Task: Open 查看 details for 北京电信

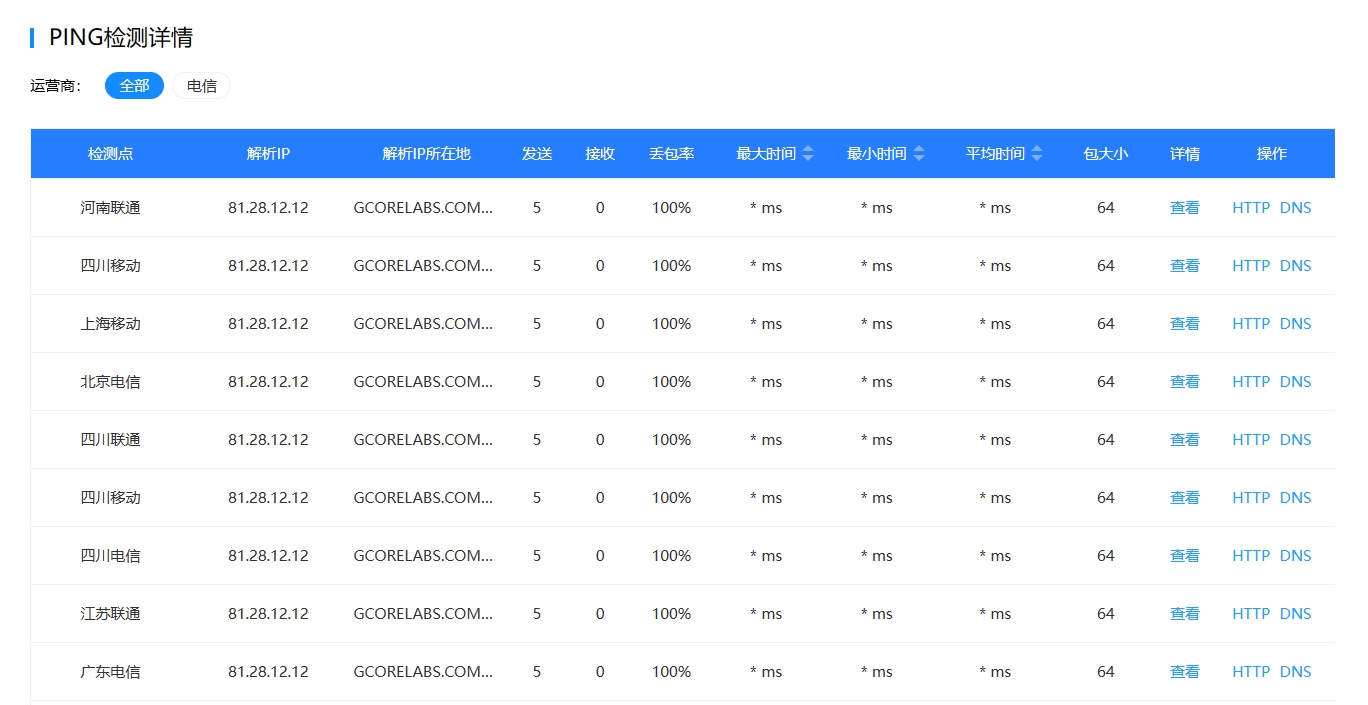Action: tap(1184, 381)
